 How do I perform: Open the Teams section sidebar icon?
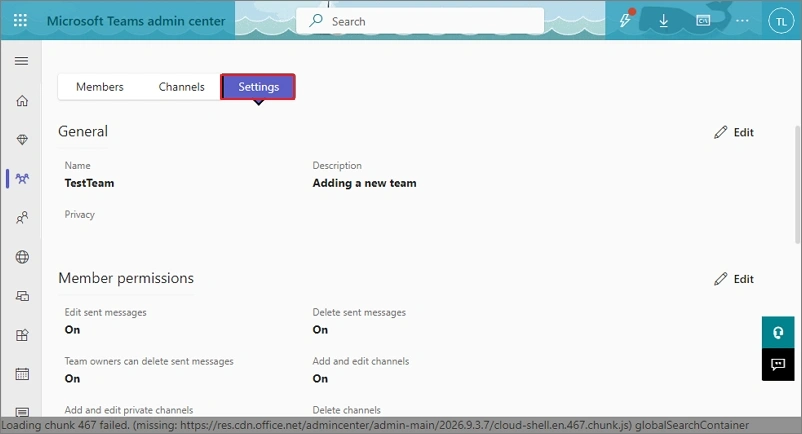(22, 178)
